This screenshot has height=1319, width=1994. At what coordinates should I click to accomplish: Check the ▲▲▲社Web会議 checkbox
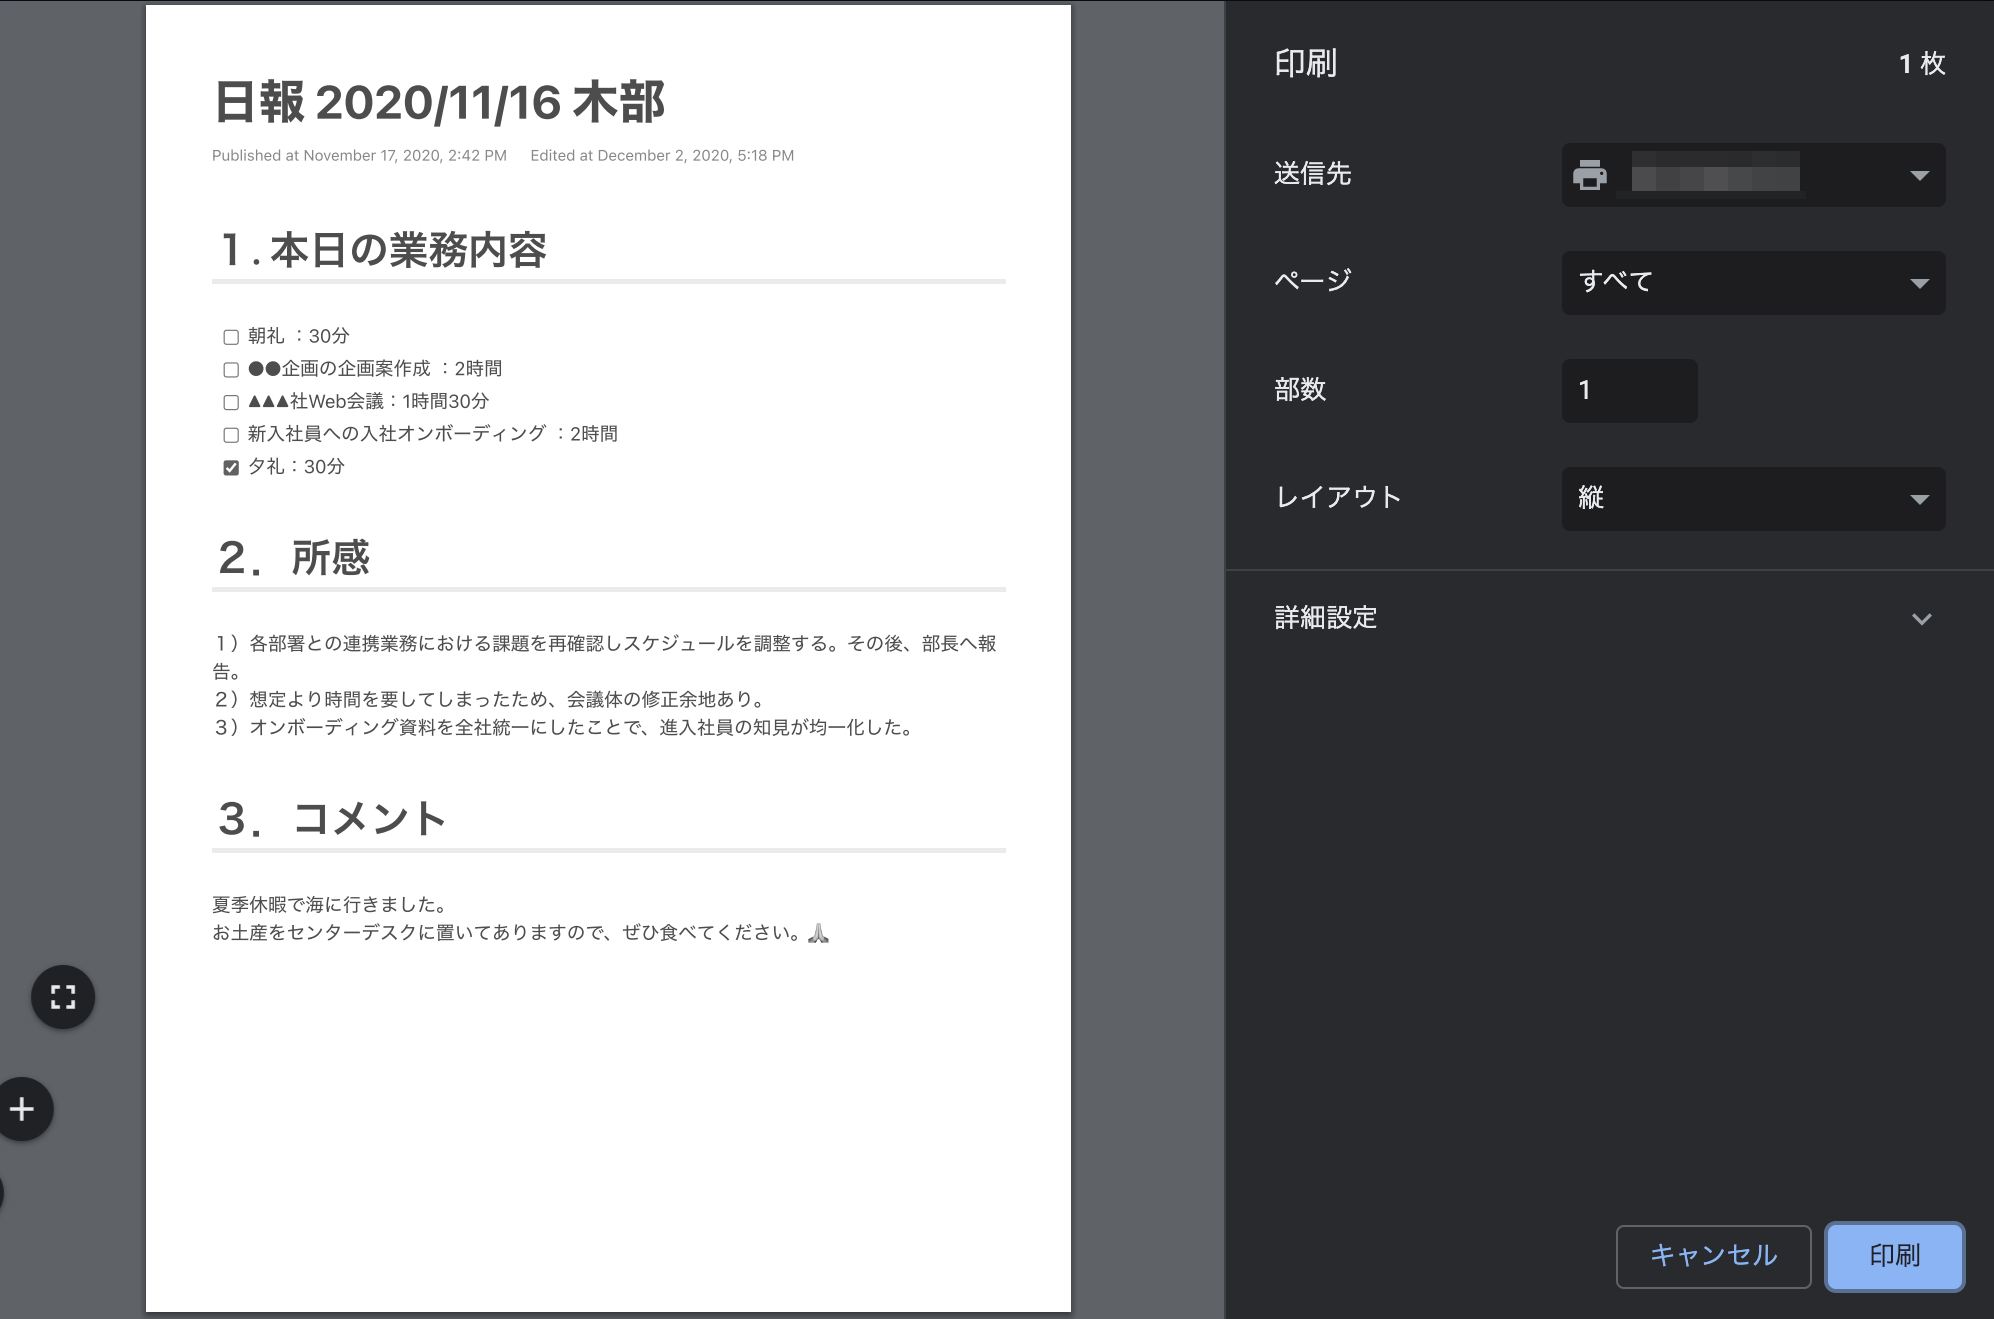coord(231,402)
